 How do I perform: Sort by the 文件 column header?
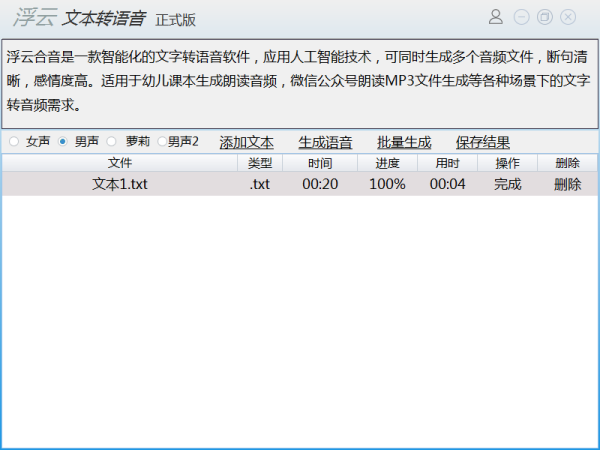pos(120,163)
